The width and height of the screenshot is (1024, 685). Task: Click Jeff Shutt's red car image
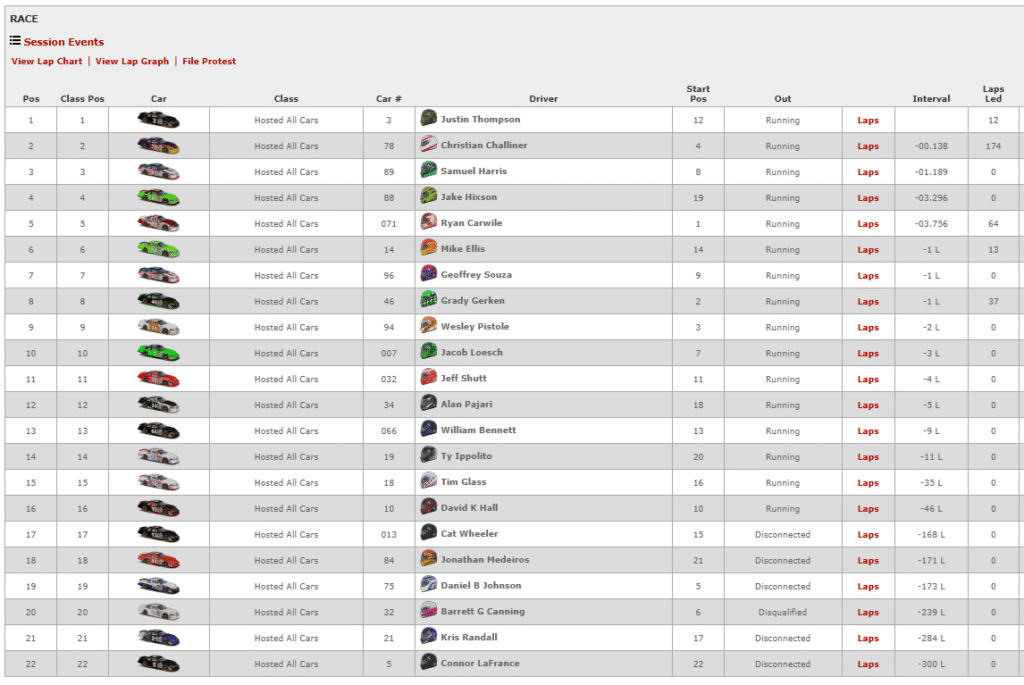158,378
